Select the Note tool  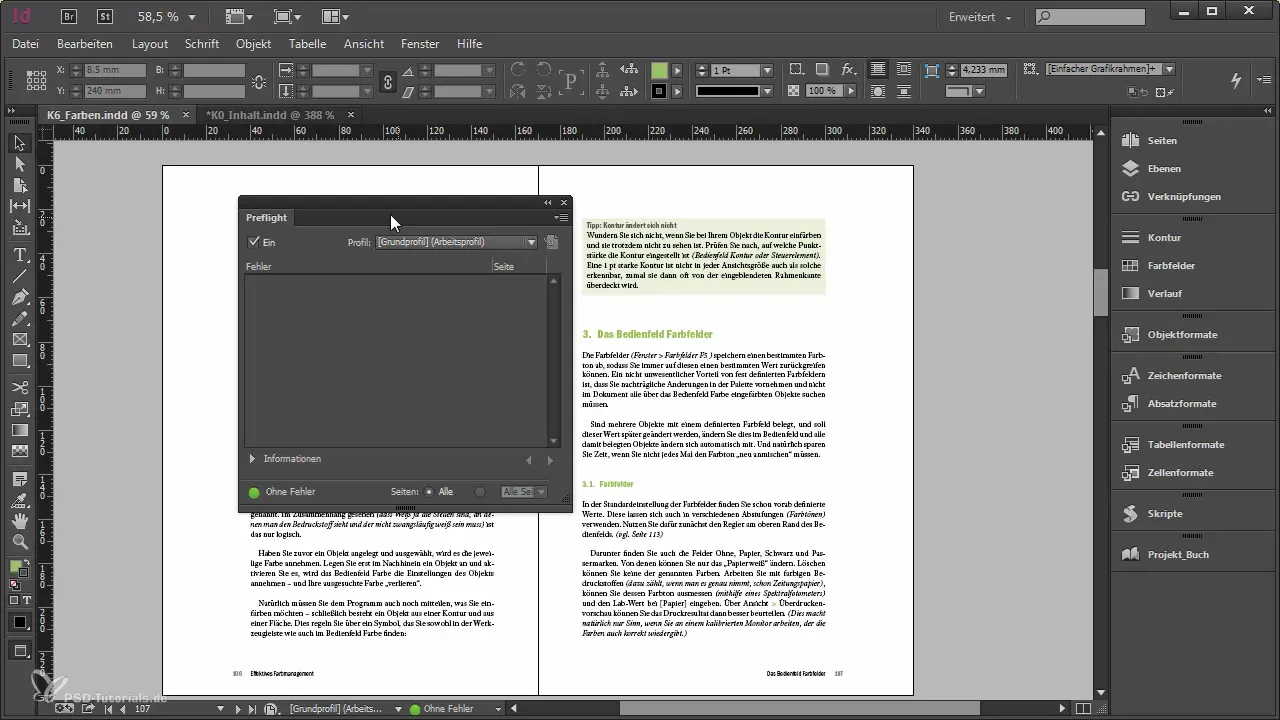click(x=20, y=477)
